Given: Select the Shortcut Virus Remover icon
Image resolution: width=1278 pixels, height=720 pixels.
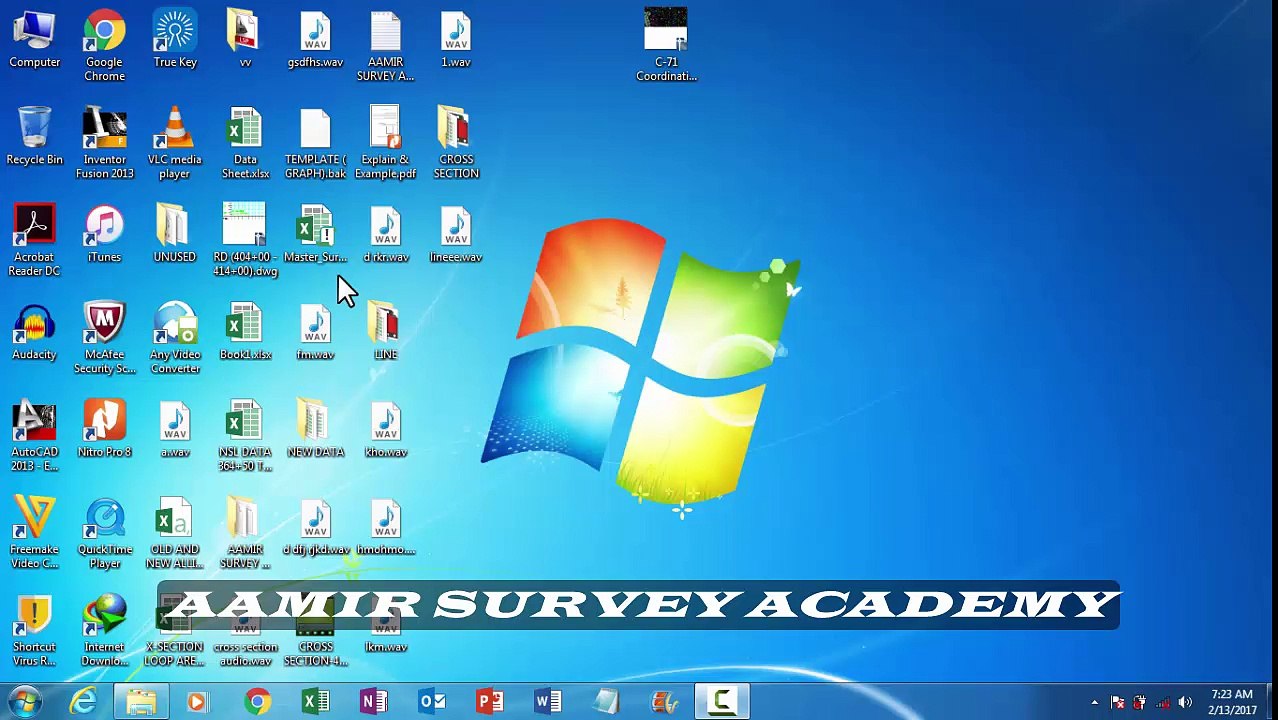Looking at the screenshot, I should point(34,632).
